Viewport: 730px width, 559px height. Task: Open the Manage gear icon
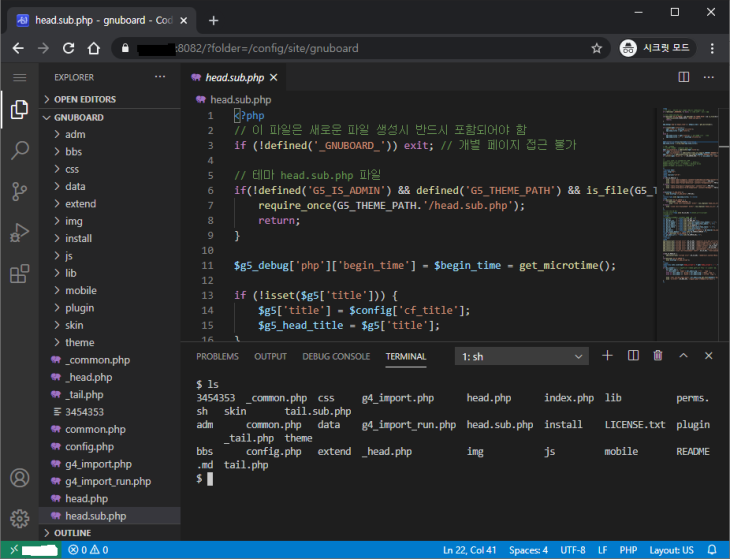coord(19,517)
